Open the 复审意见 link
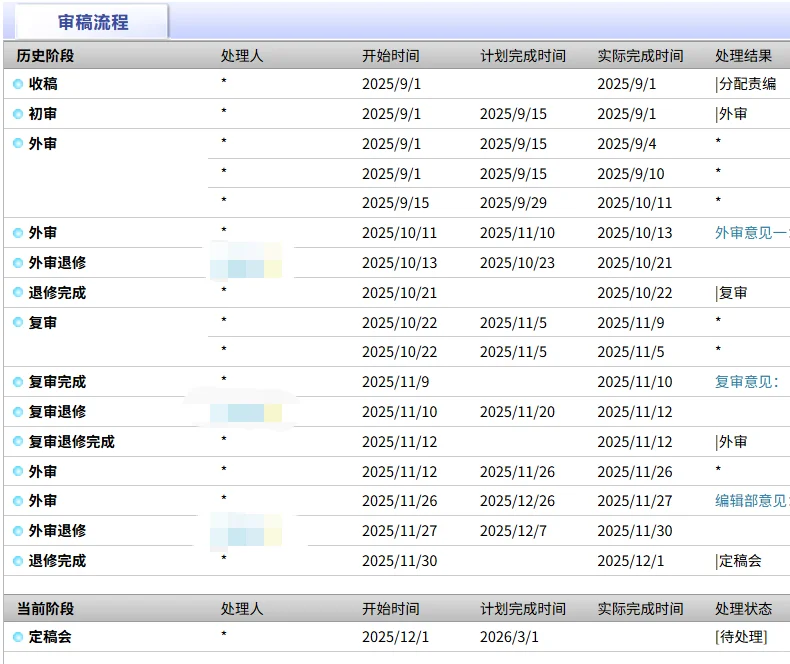This screenshot has height=664, width=790. (747, 382)
